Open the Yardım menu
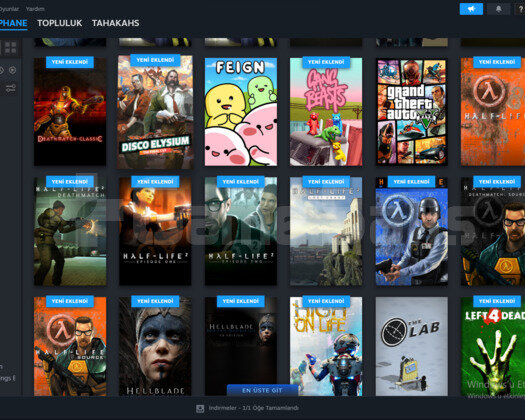 (x=35, y=9)
